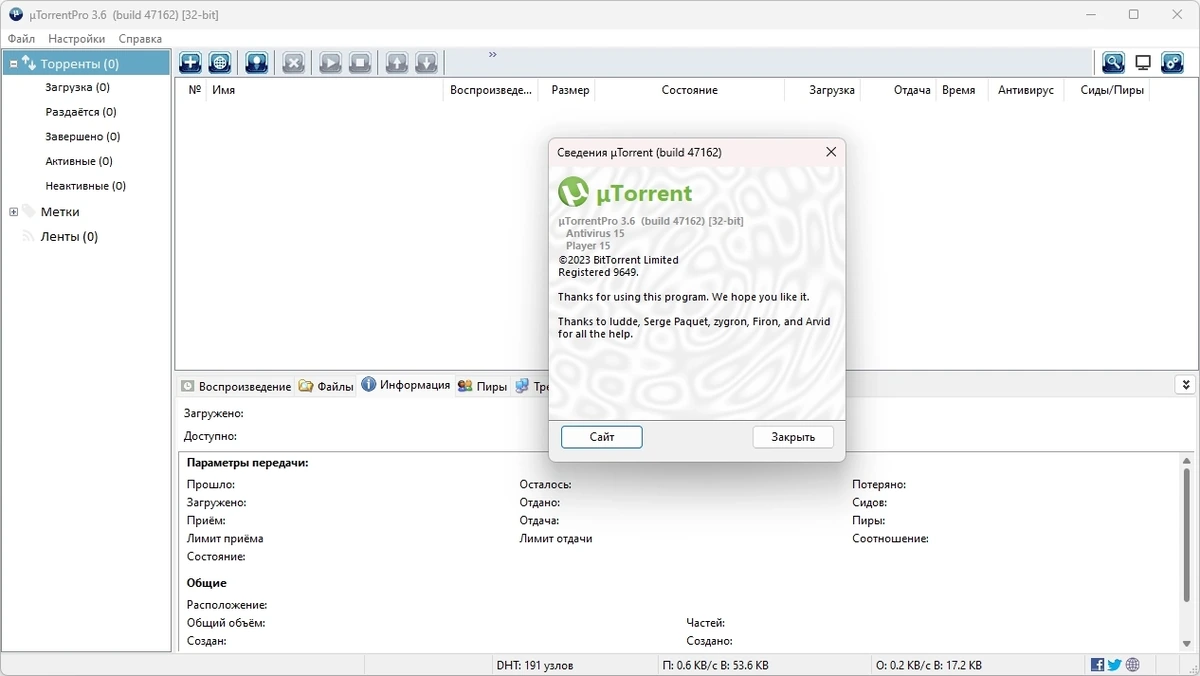Select Метки in sidebar
Viewport: 1200px width, 676px height.
click(60, 212)
